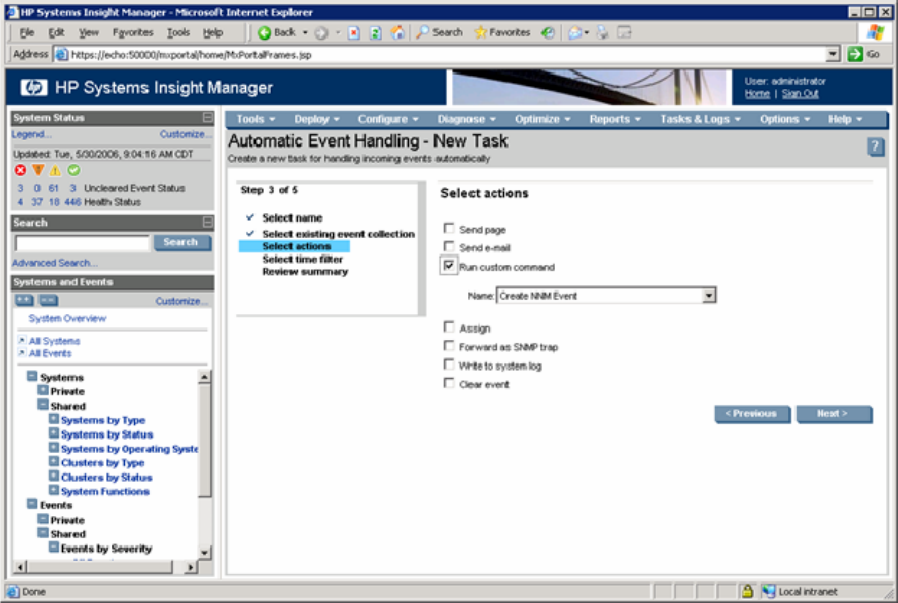Minimize the System Status panel

tap(207, 117)
